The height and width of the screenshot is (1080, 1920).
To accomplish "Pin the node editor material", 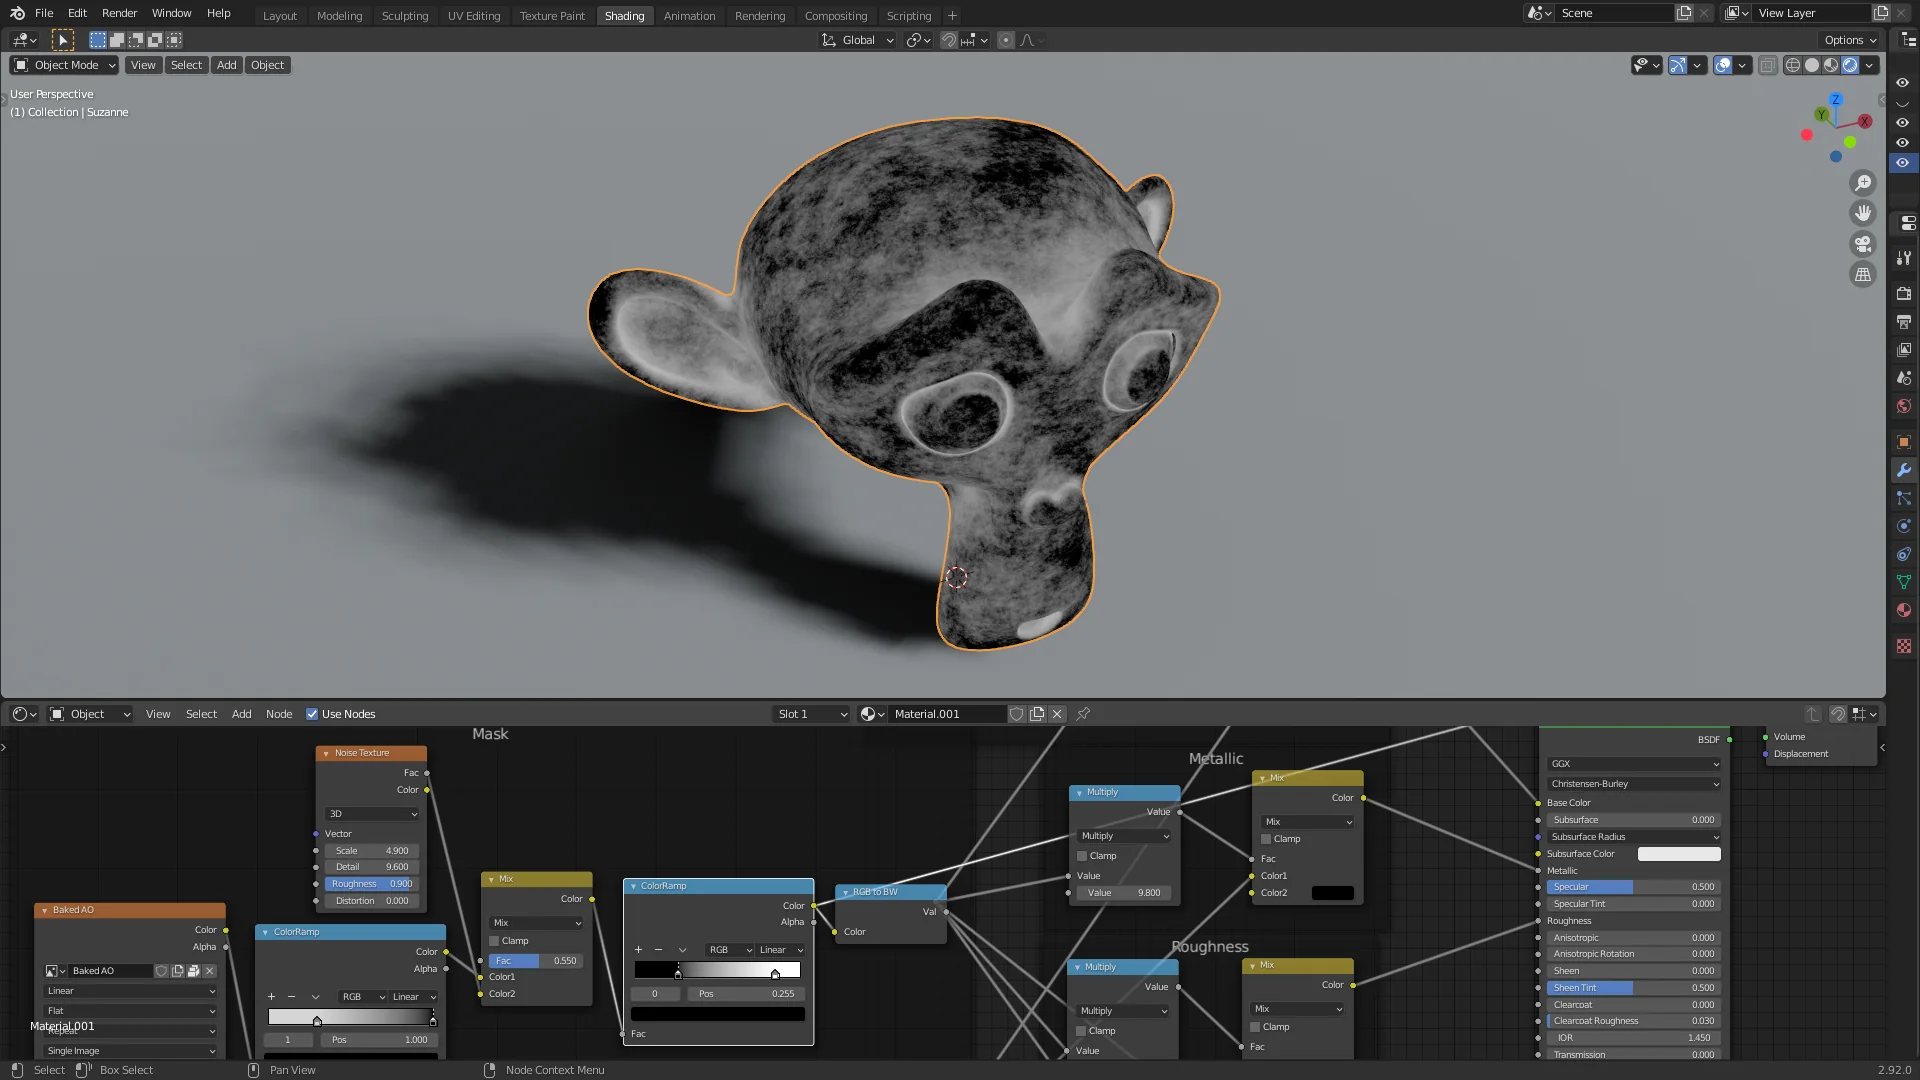I will [x=1083, y=714].
